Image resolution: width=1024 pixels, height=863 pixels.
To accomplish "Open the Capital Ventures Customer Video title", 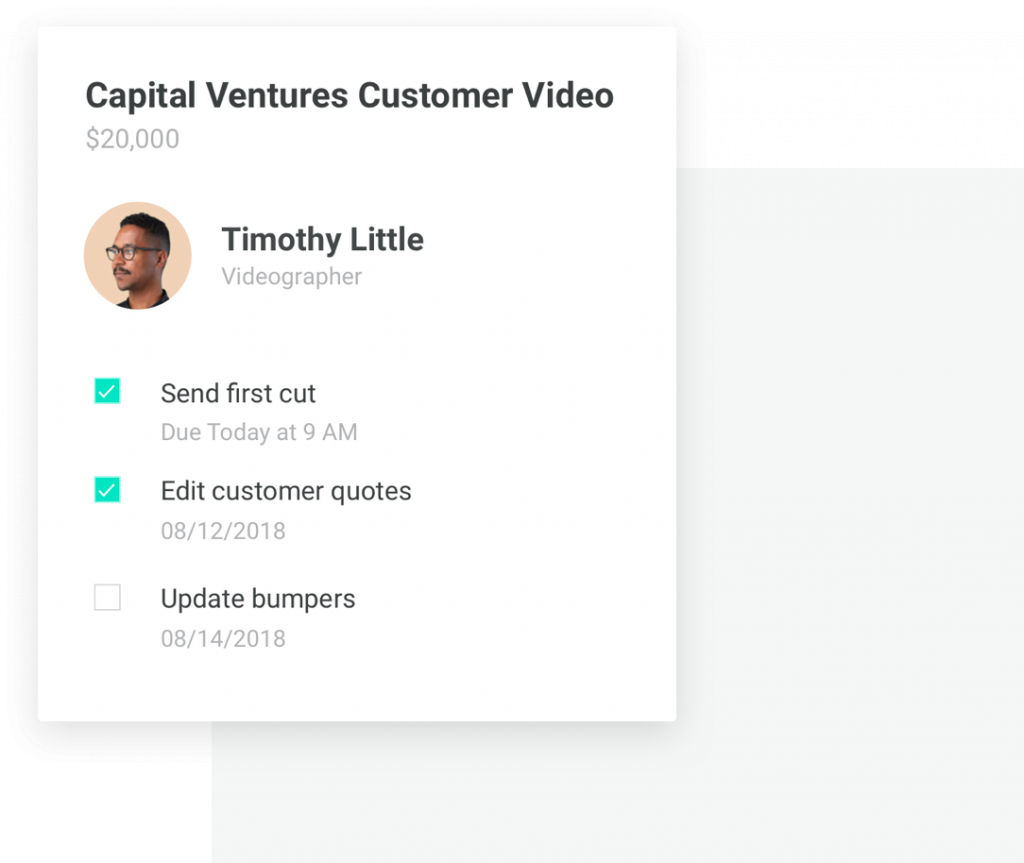I will click(349, 96).
